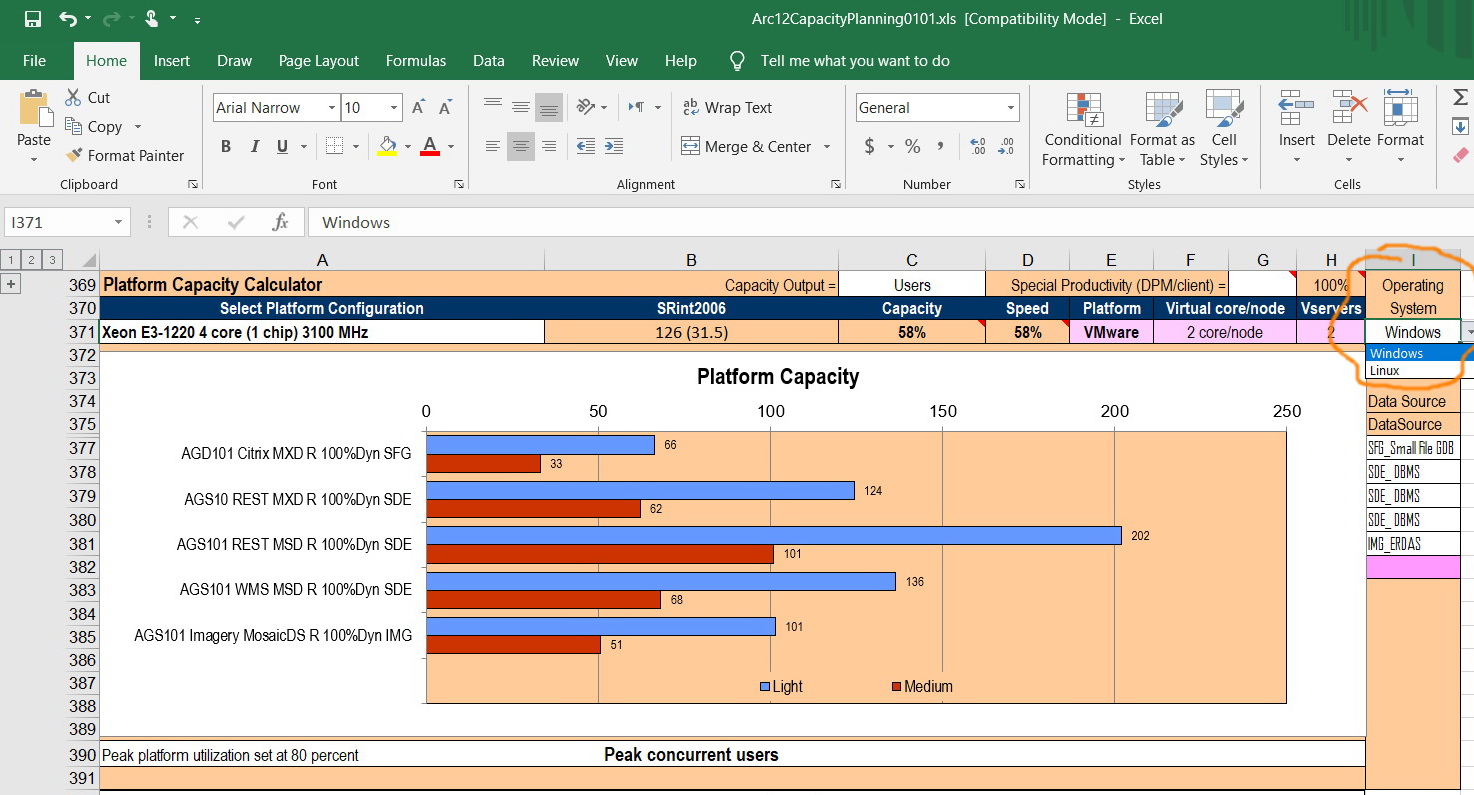Screen dimensions: 1474x795
Task: Click the Borders icon in Font group
Action: [x=336, y=146]
